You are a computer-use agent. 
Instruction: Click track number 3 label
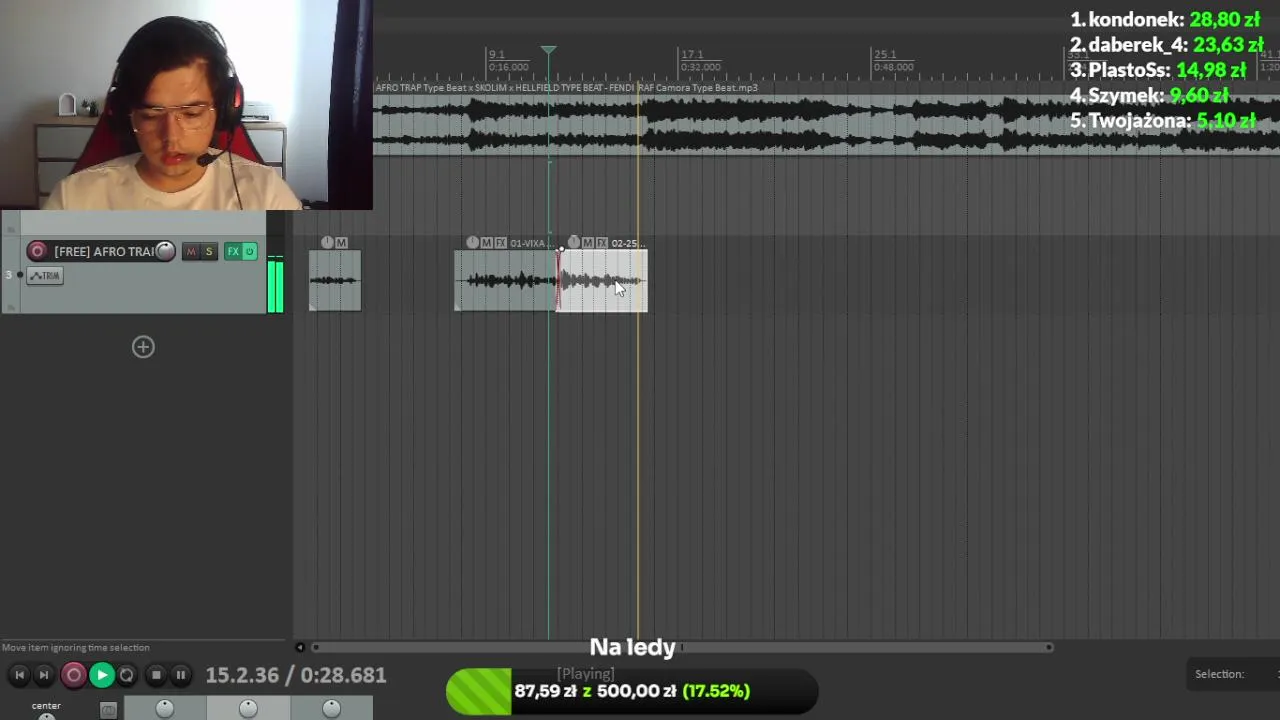click(x=9, y=275)
